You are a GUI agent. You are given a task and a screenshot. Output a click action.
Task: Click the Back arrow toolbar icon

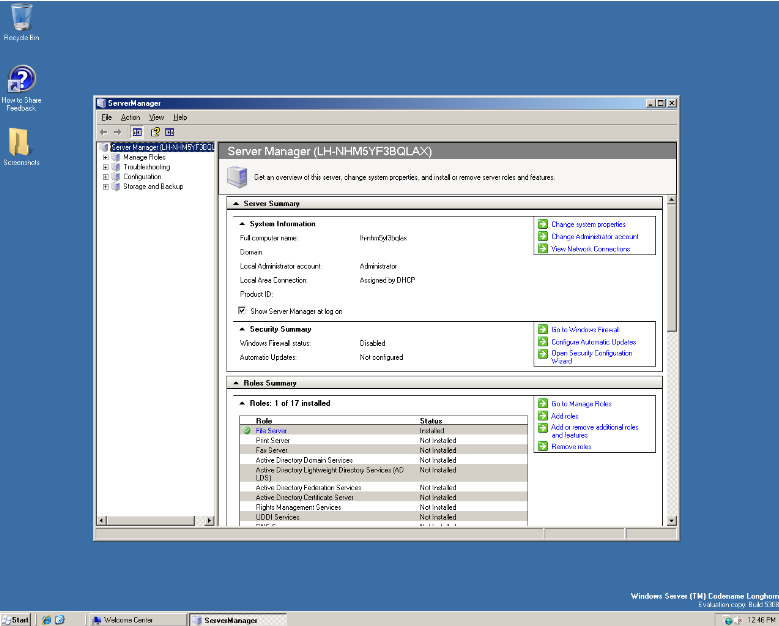click(104, 132)
